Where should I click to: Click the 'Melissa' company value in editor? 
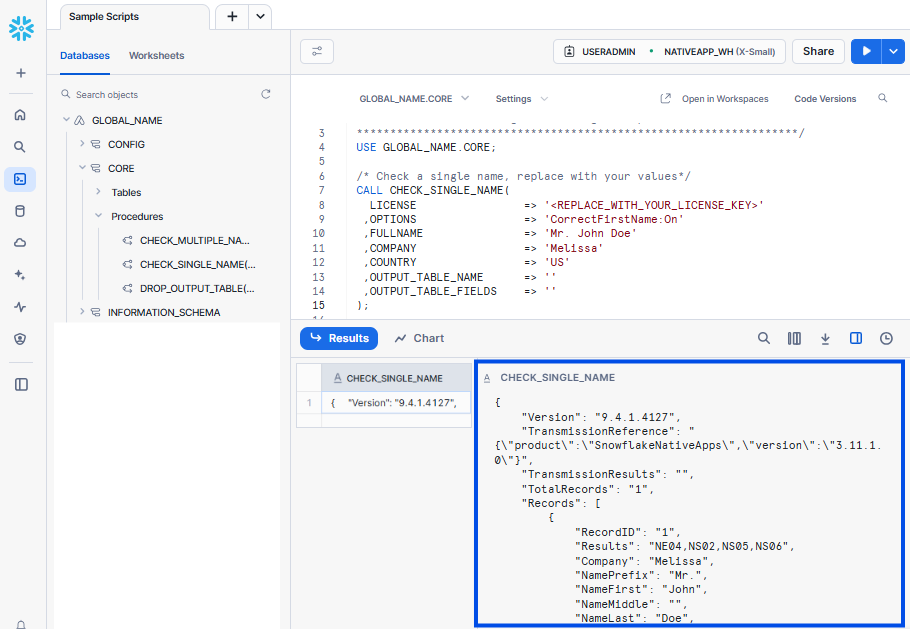tap(574, 248)
